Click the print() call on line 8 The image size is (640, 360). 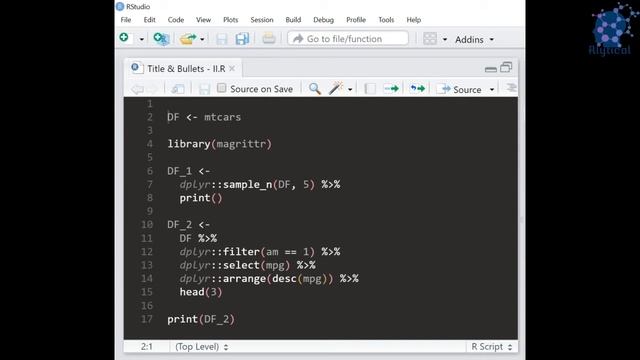point(201,198)
